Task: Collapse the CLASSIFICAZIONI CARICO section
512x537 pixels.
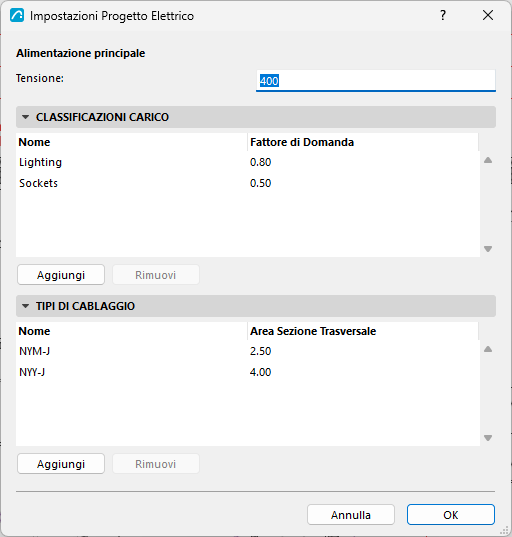Action: [x=25, y=117]
